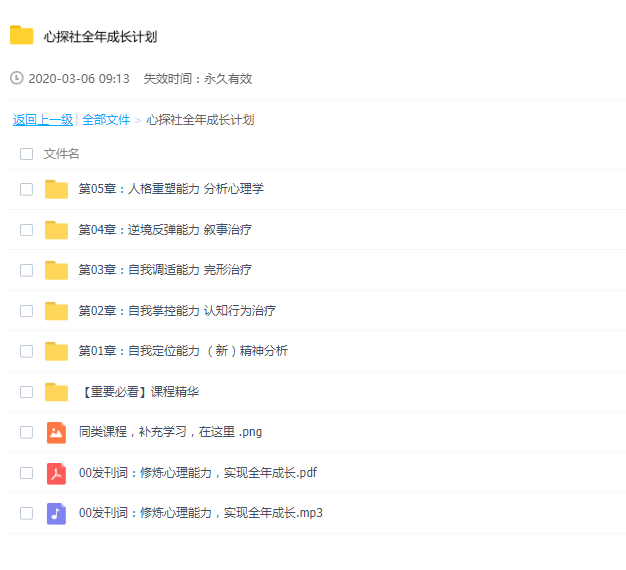Check the box for 第04章 folder

26,230
